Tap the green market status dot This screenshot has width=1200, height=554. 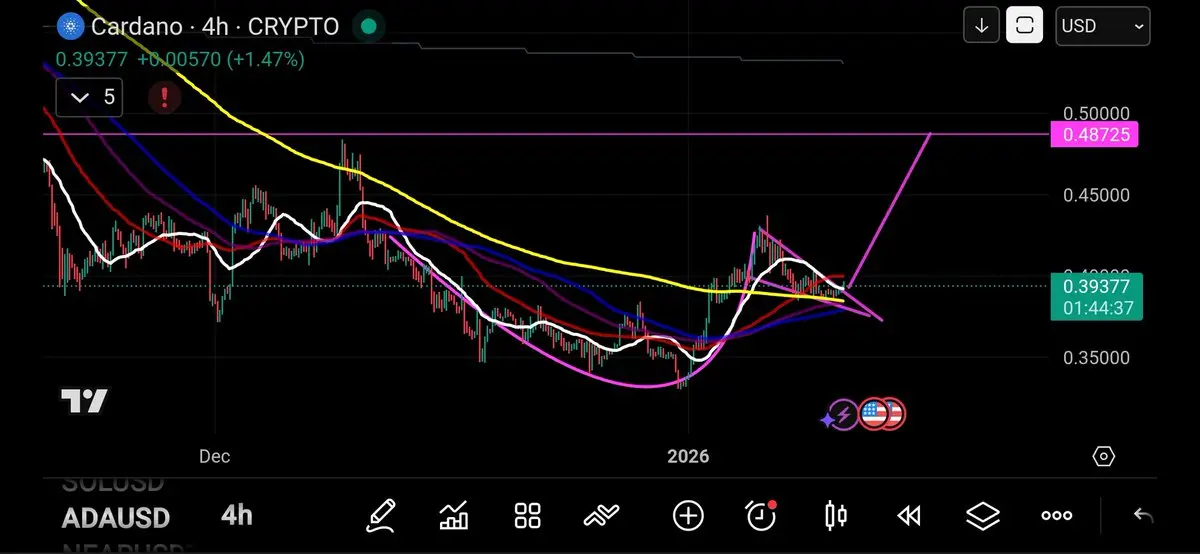(367, 26)
